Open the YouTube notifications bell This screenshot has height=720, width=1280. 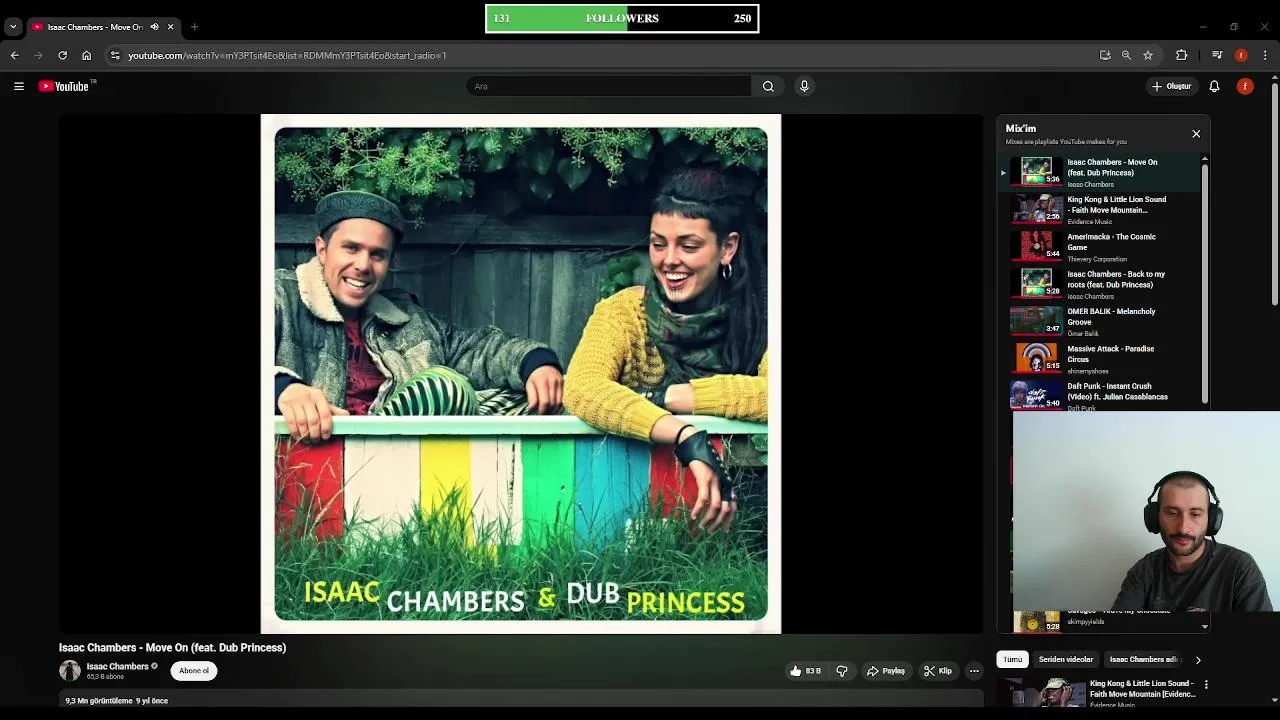[x=1214, y=86]
